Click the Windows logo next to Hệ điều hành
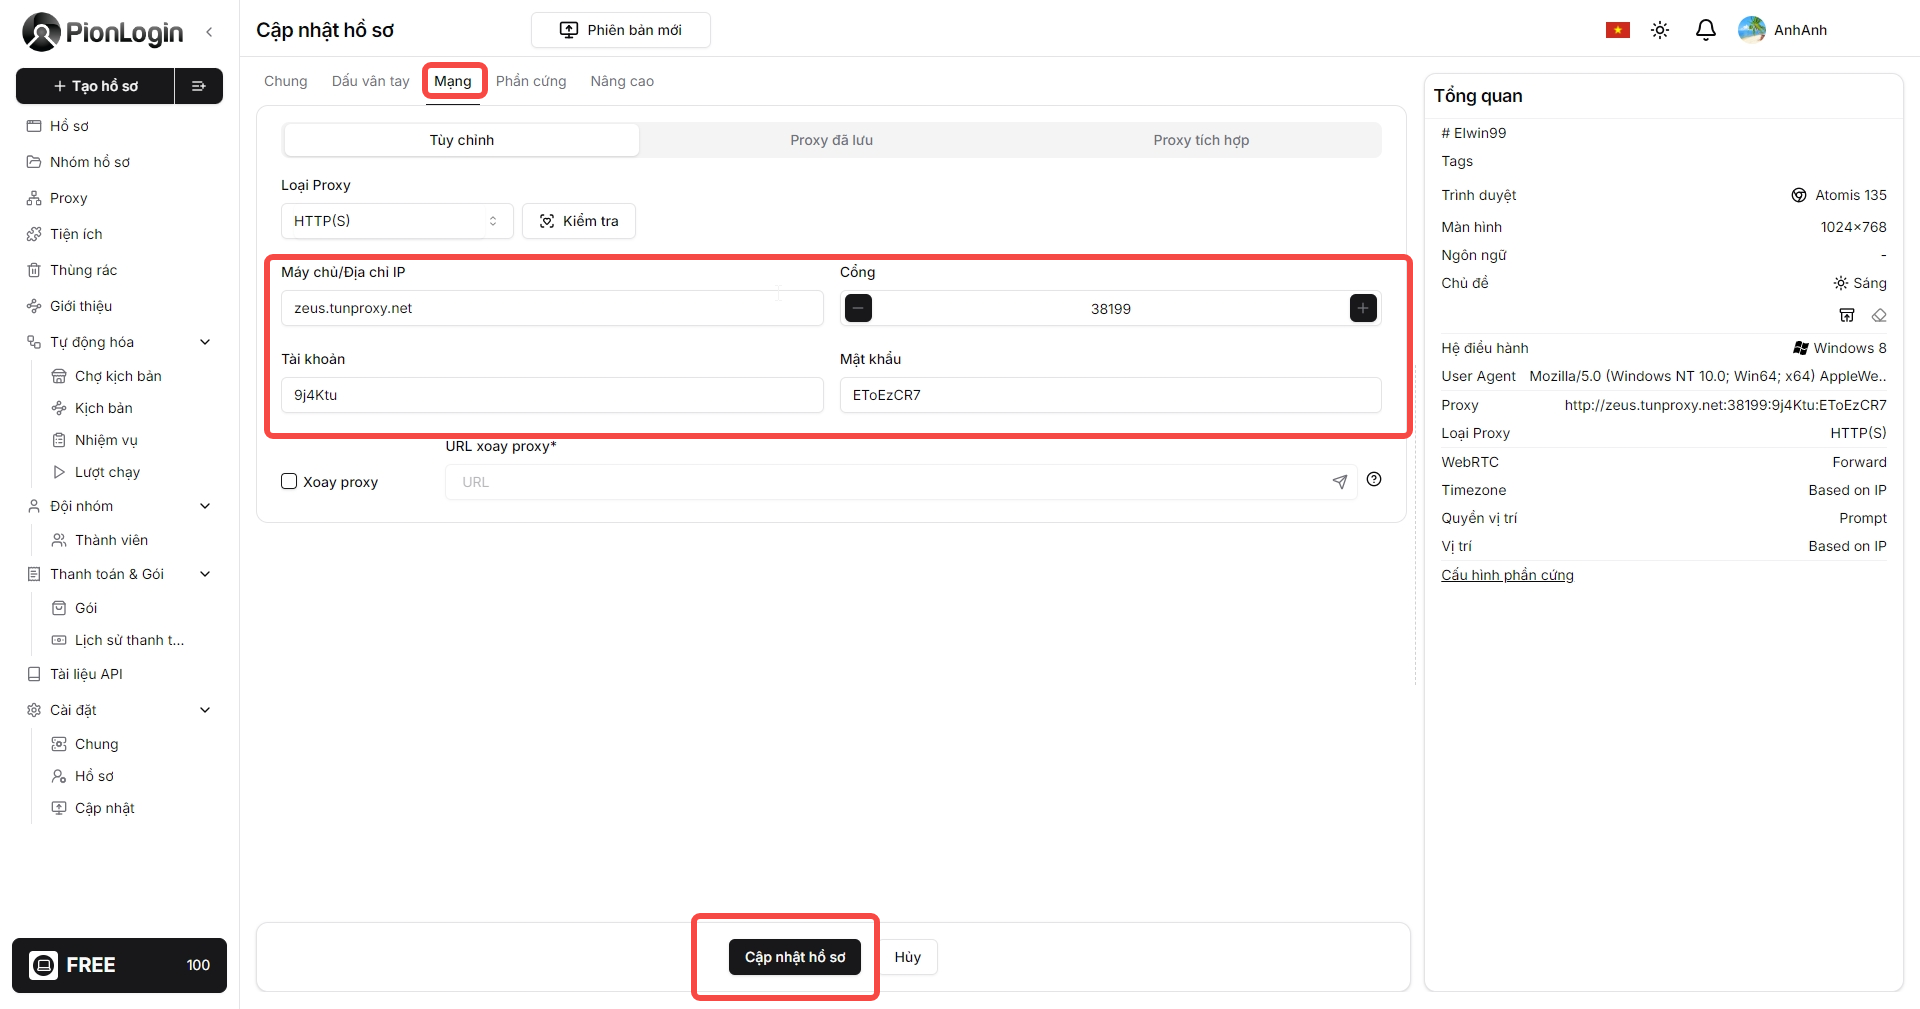This screenshot has height=1009, width=1920. click(1799, 347)
